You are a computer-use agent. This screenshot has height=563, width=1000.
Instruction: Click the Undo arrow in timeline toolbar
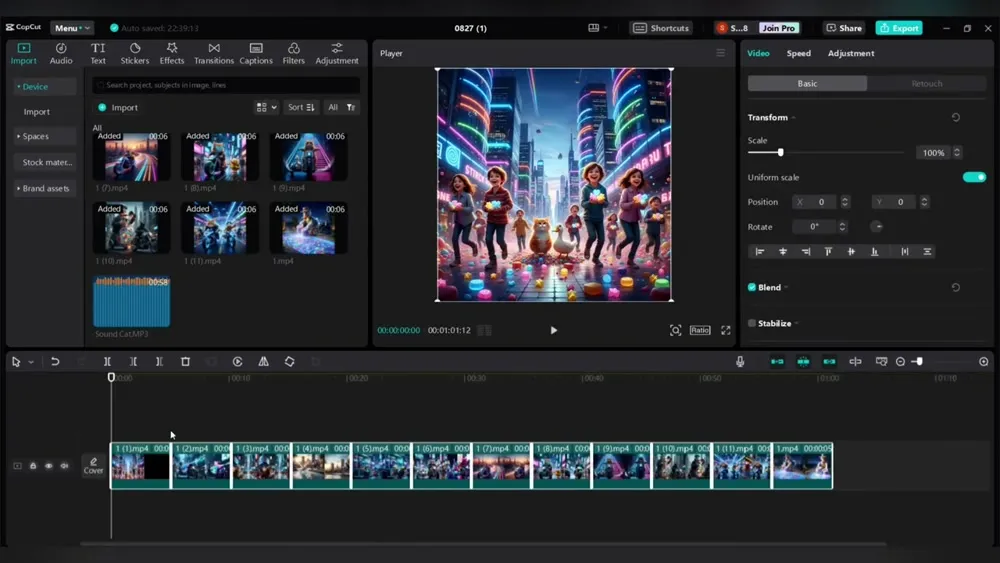(55, 362)
